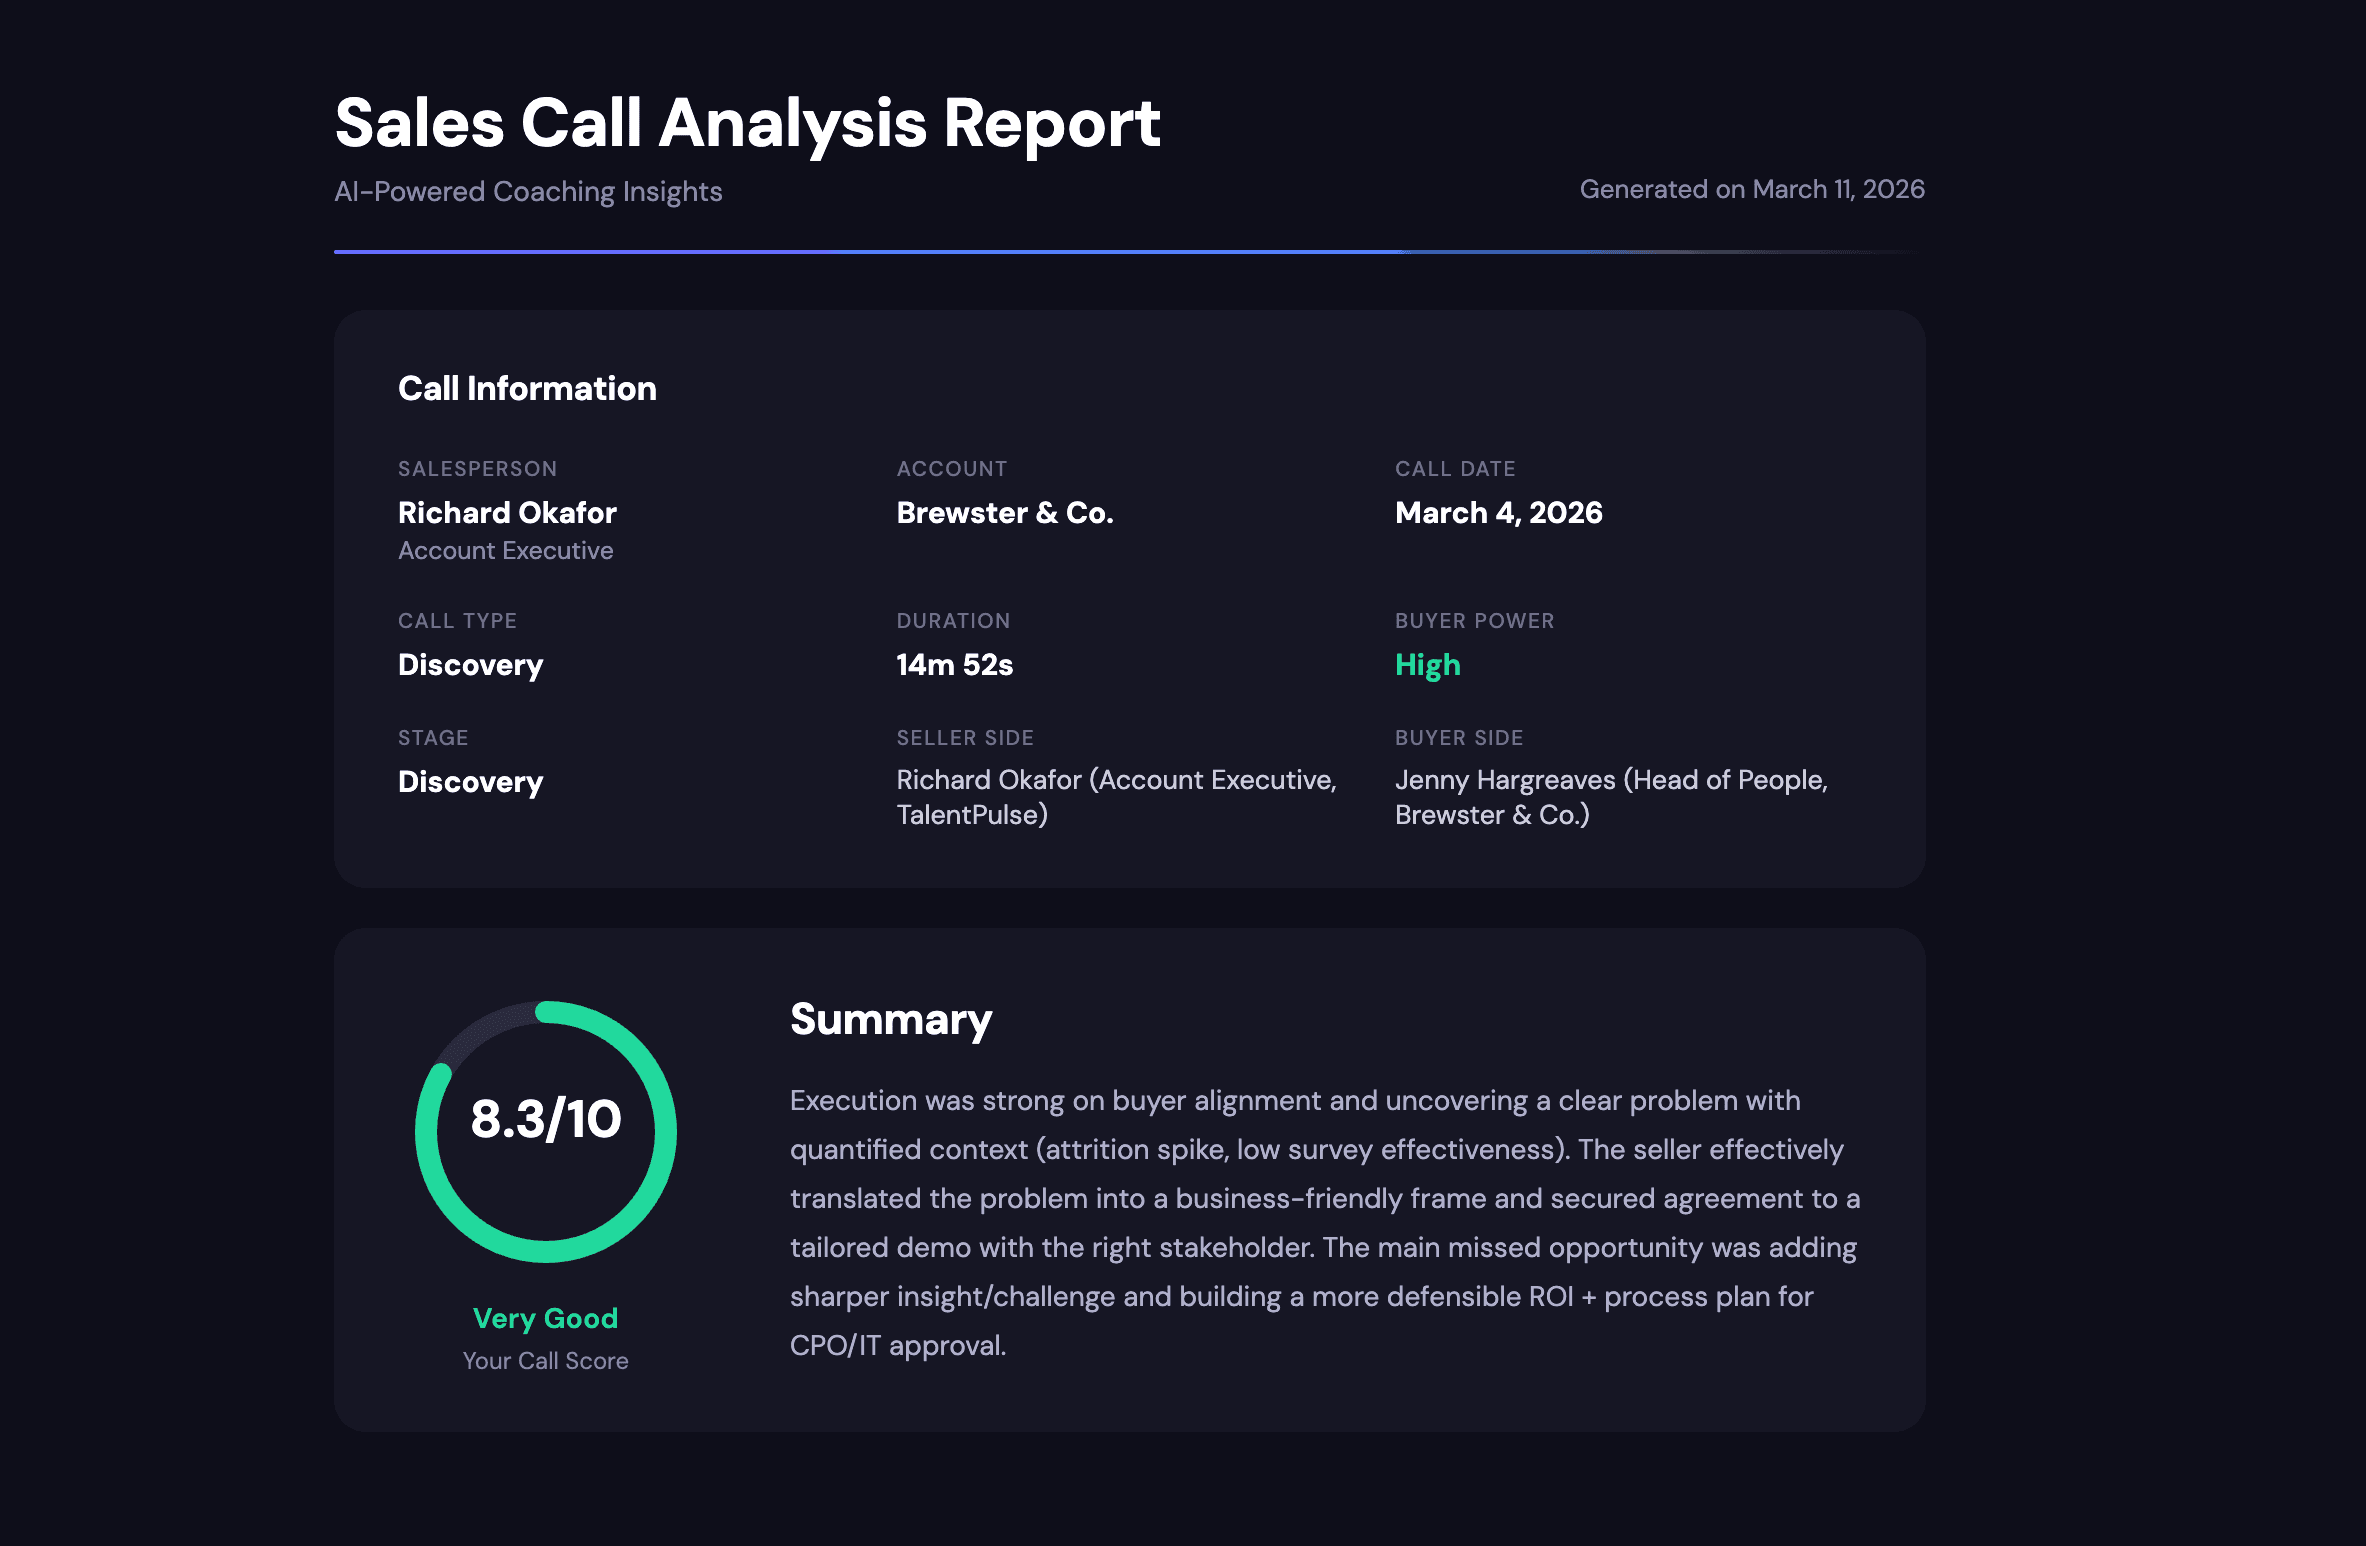
Task: Click the Very Good score rating
Action: [x=545, y=1318]
